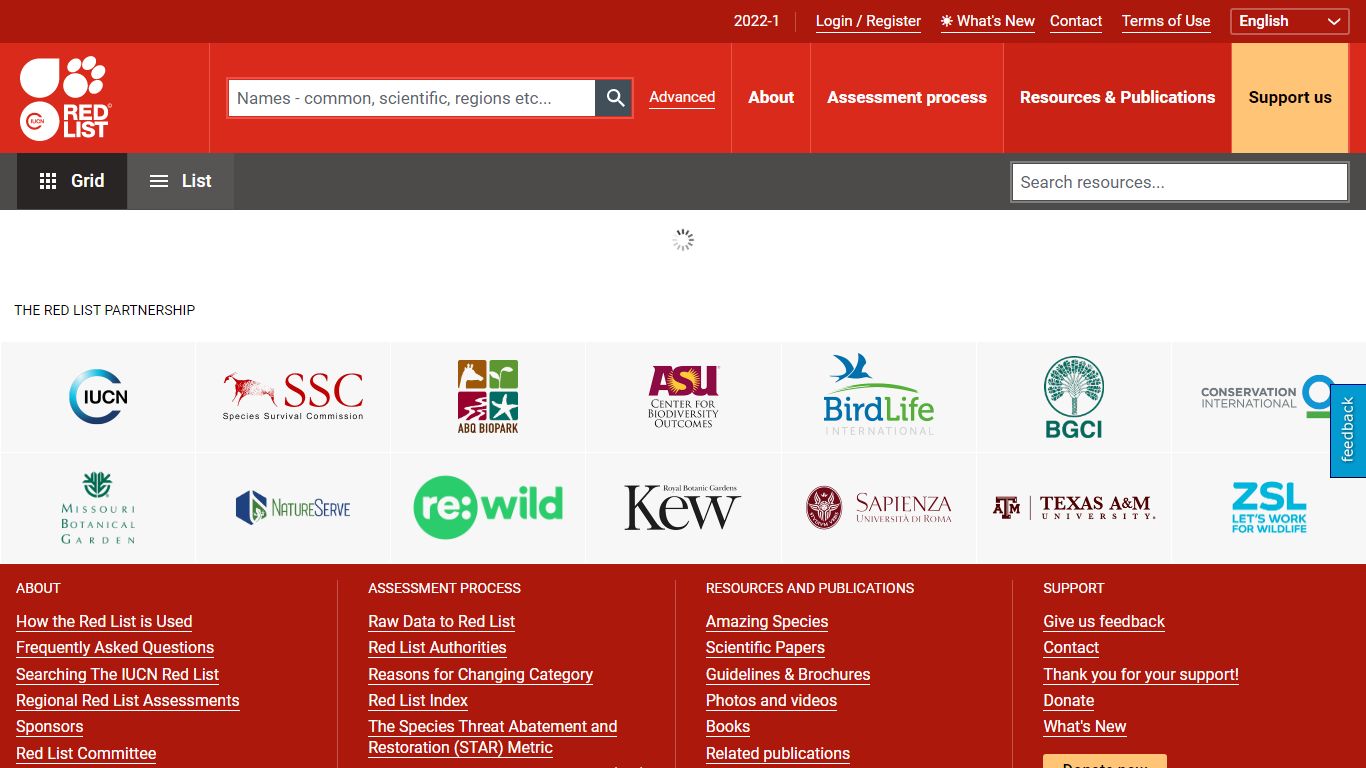Open Guidelines & Brochures
This screenshot has width=1366, height=768.
(788, 674)
